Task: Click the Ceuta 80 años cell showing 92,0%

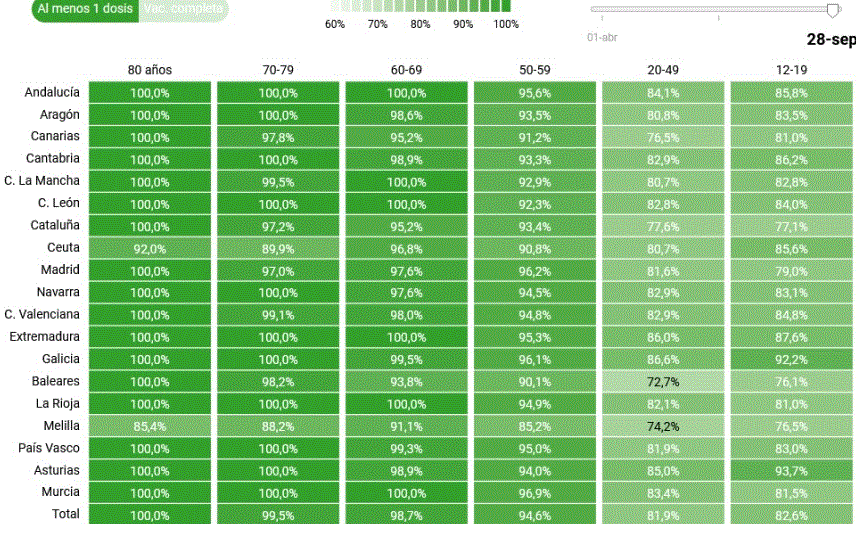Action: coord(150,248)
